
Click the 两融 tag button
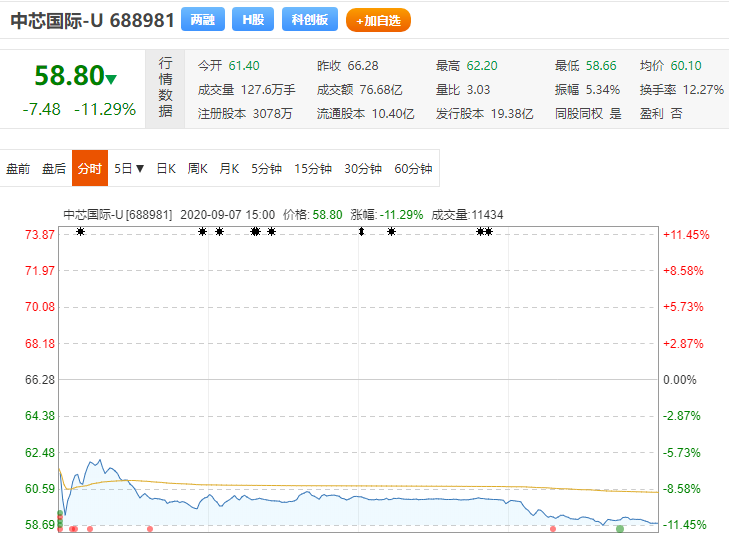203,20
